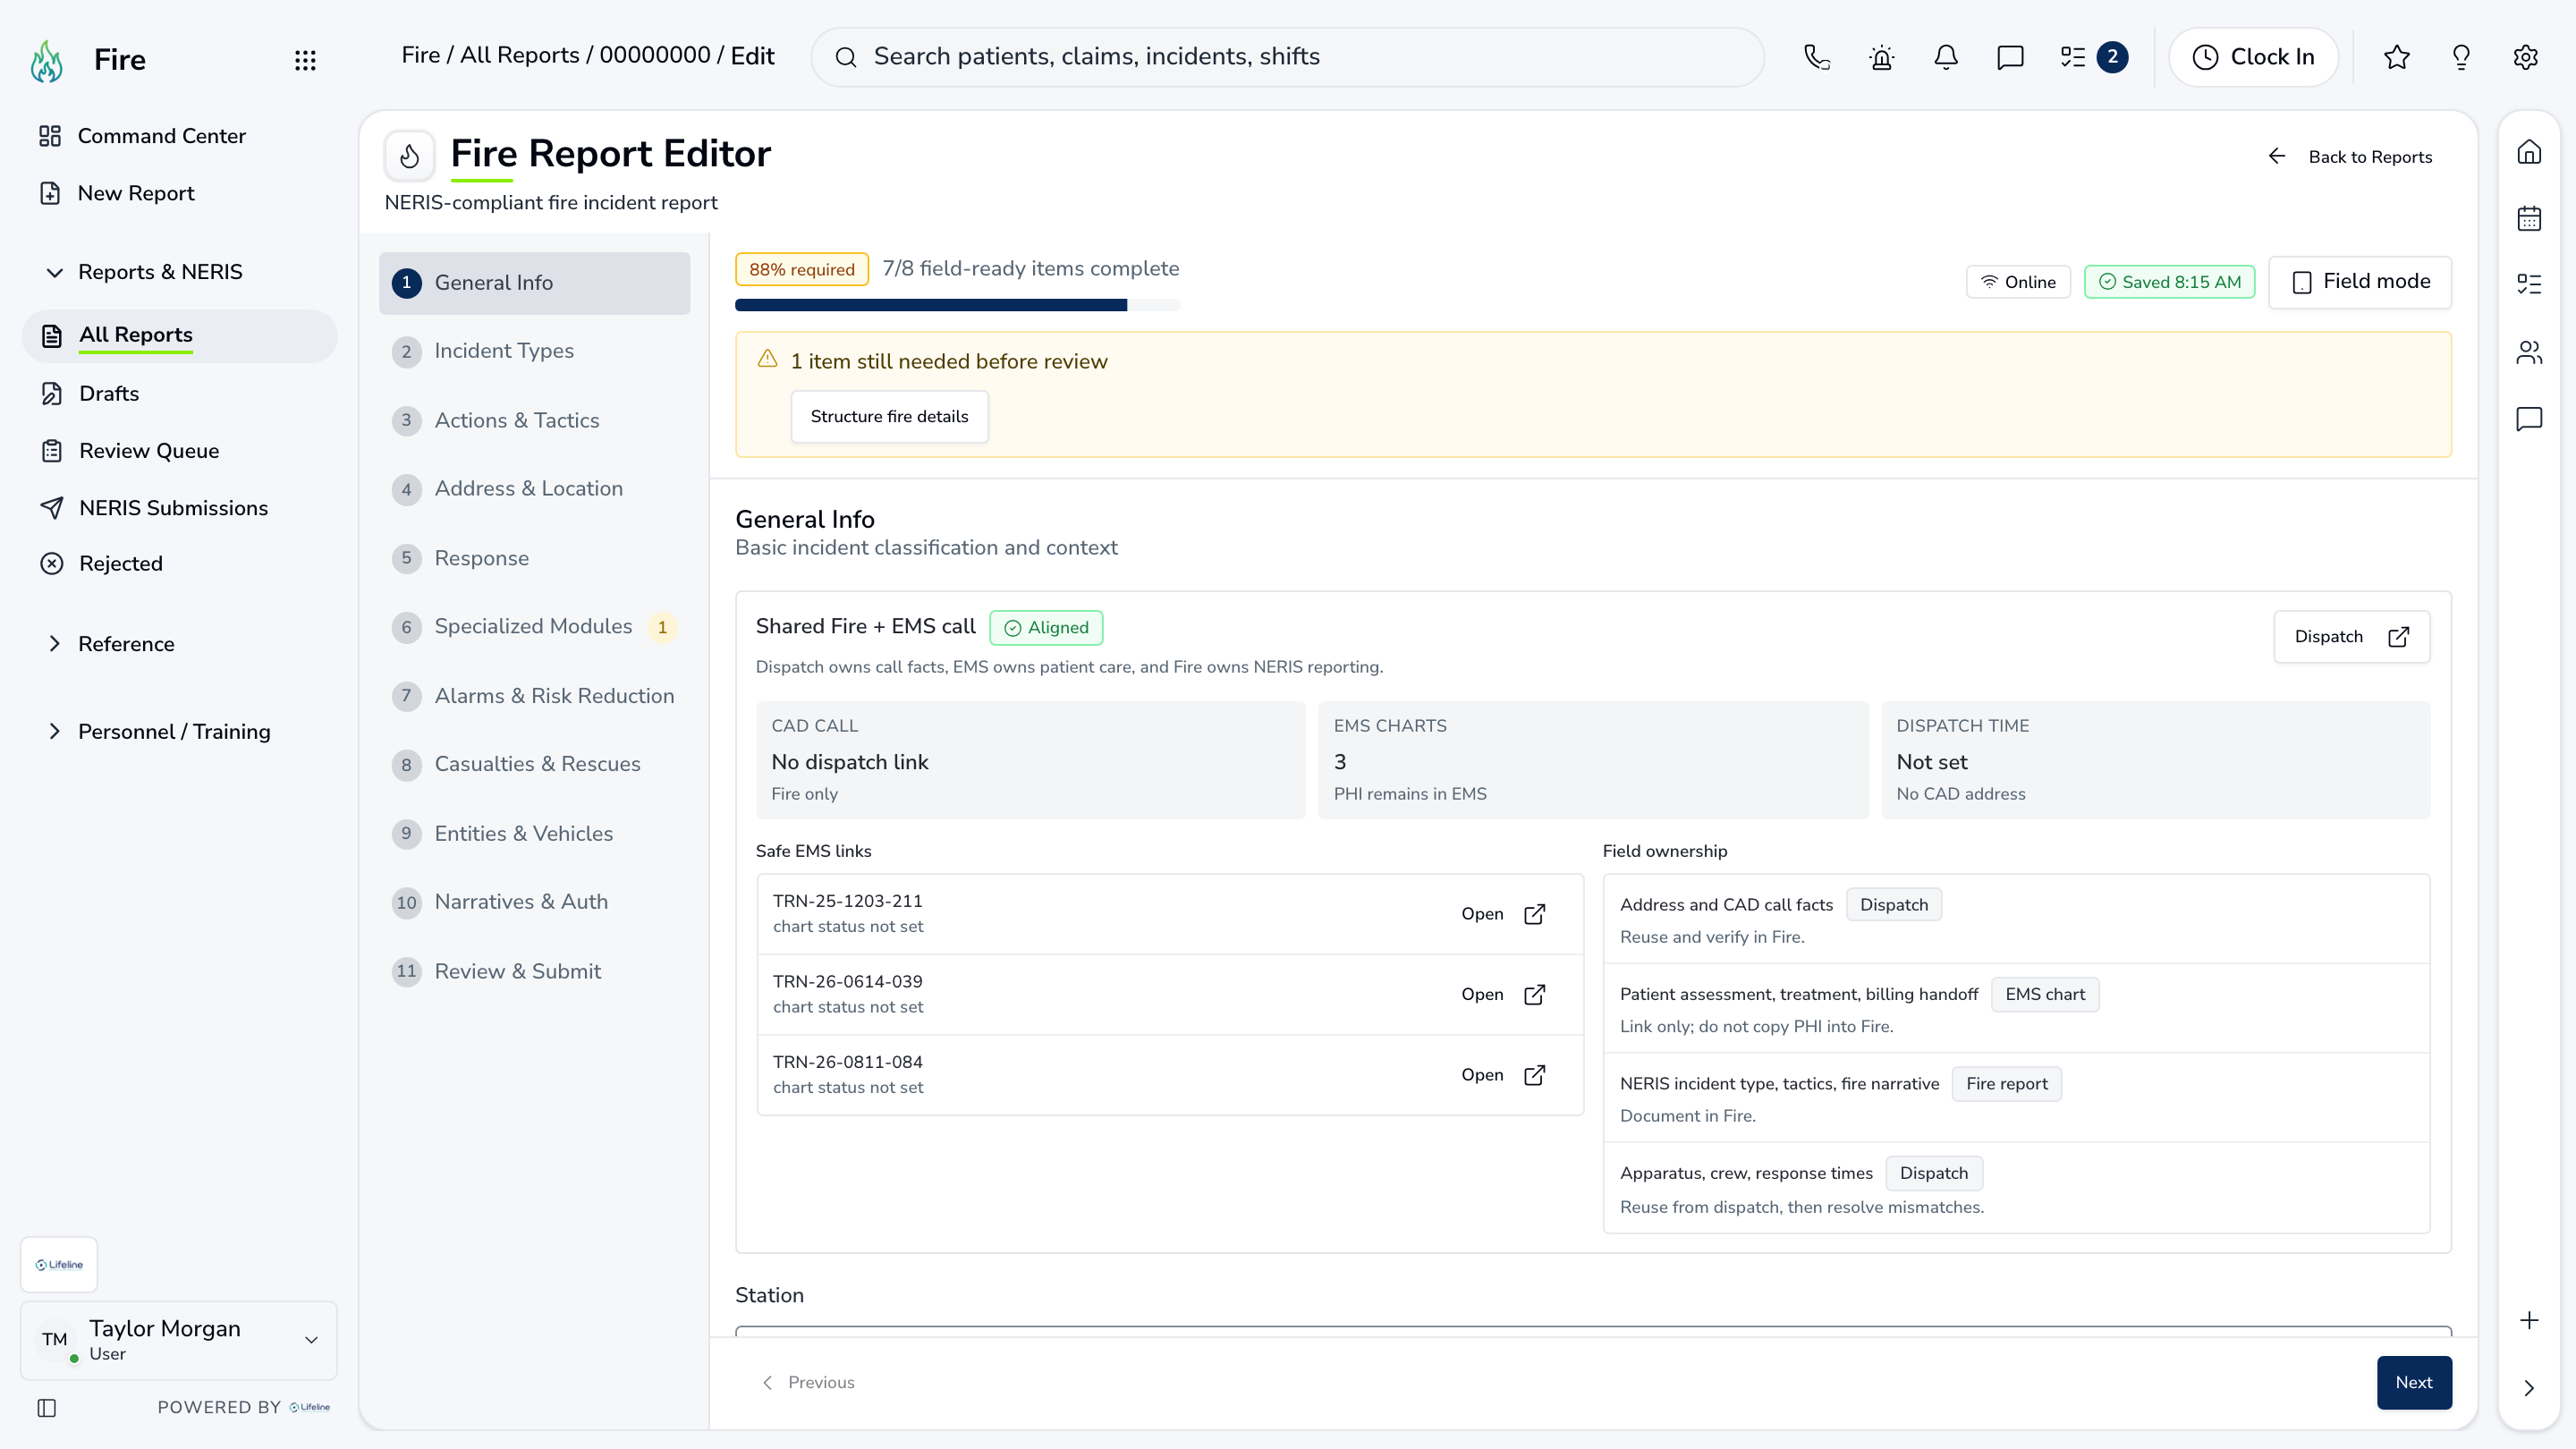This screenshot has height=1449, width=2576.
Task: Open chart TRN-26-0614-039
Action: 1503,995
